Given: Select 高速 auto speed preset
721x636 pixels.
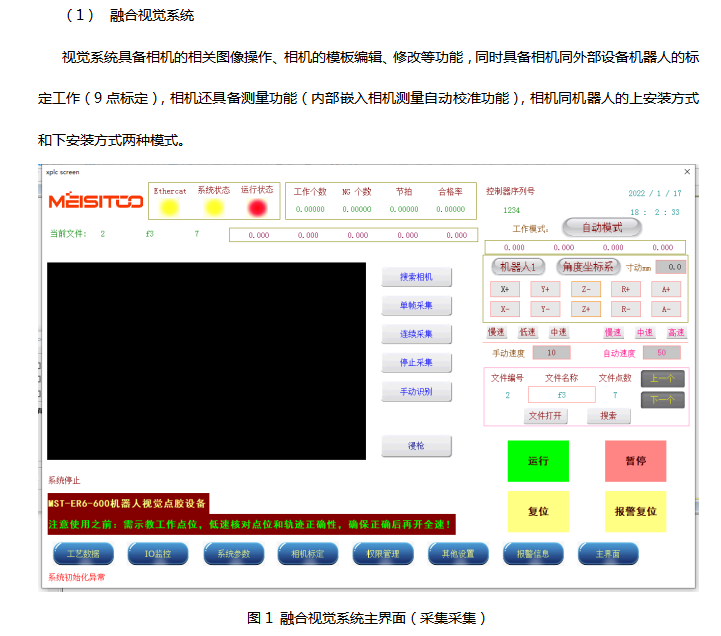Looking at the screenshot, I should (x=676, y=332).
